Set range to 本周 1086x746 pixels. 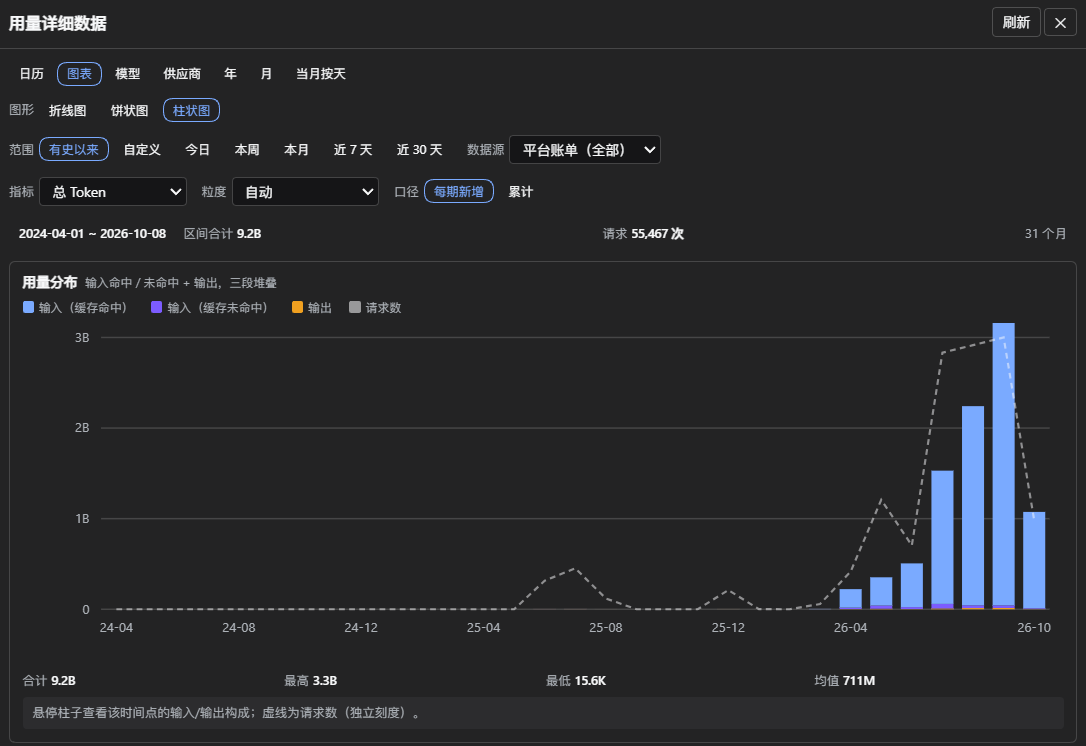[247, 149]
